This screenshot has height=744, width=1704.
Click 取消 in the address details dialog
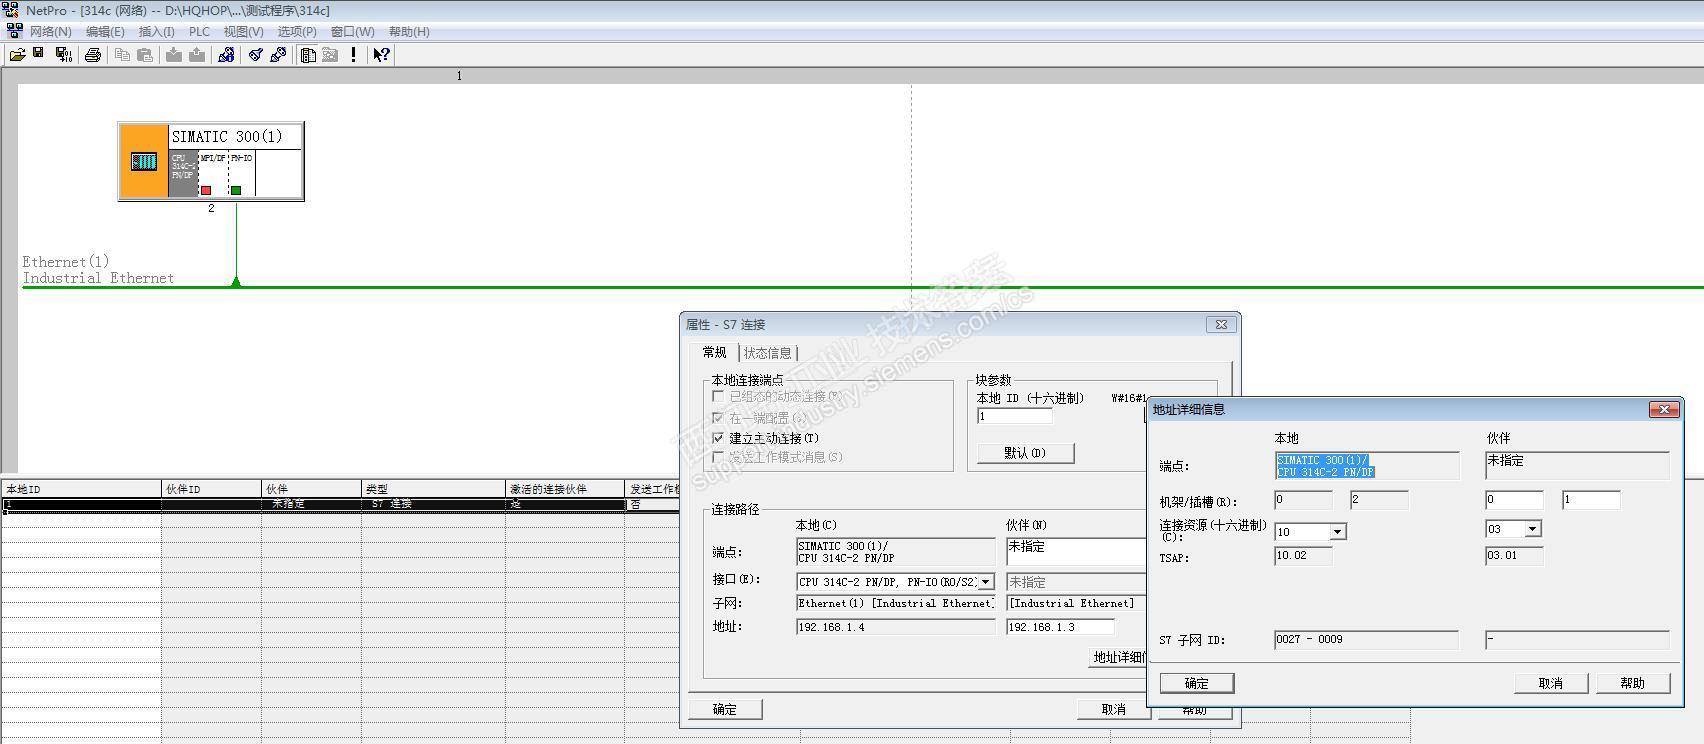pyautogui.click(x=1551, y=683)
